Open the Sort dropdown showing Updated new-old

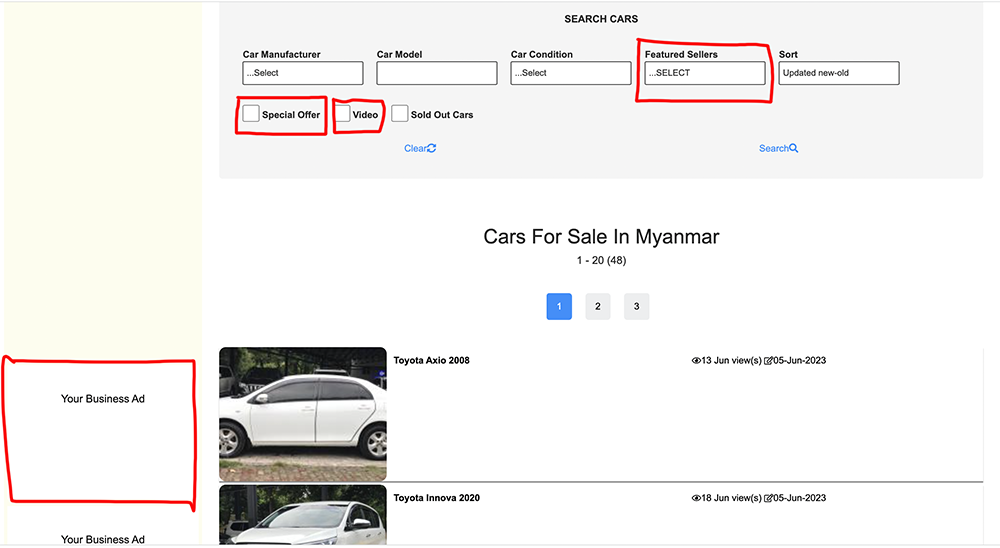coord(839,73)
